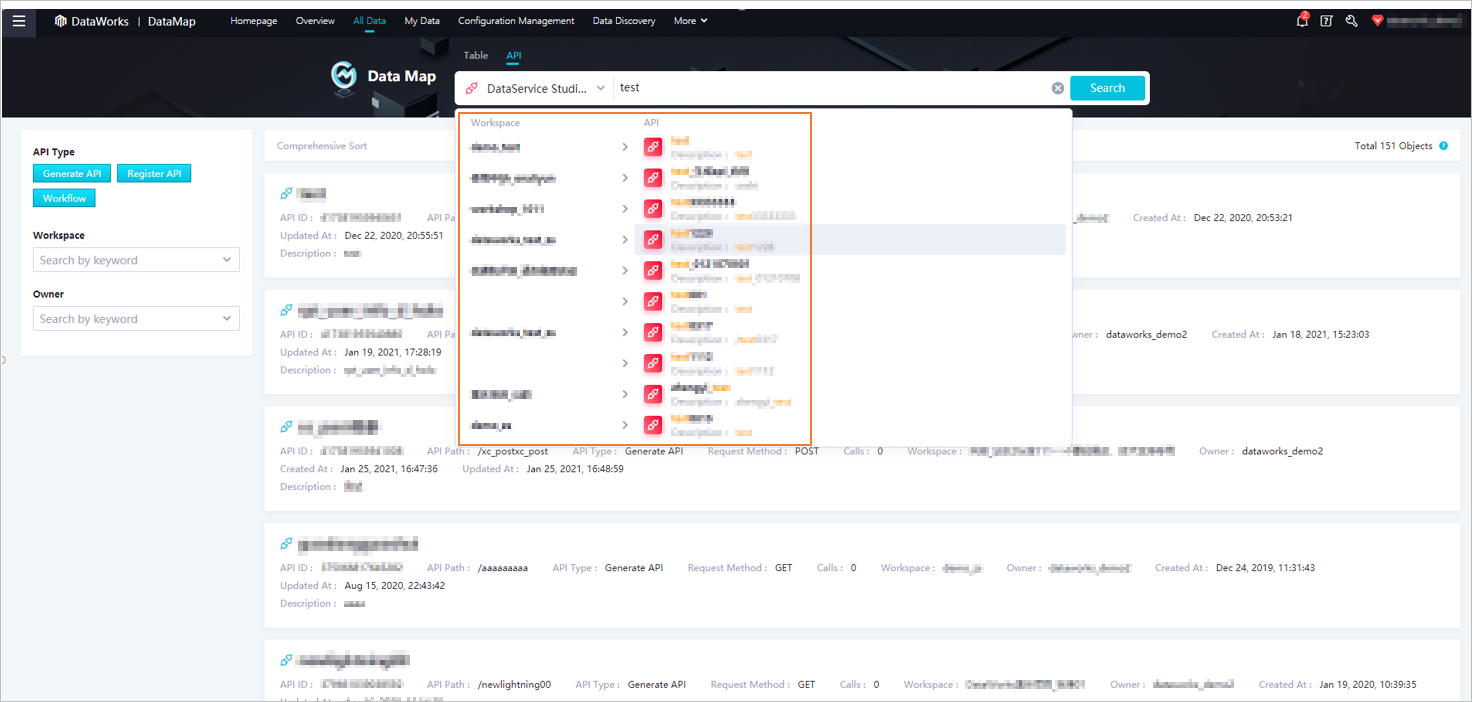Open the My Data menu item
1472x702 pixels.
coord(422,21)
